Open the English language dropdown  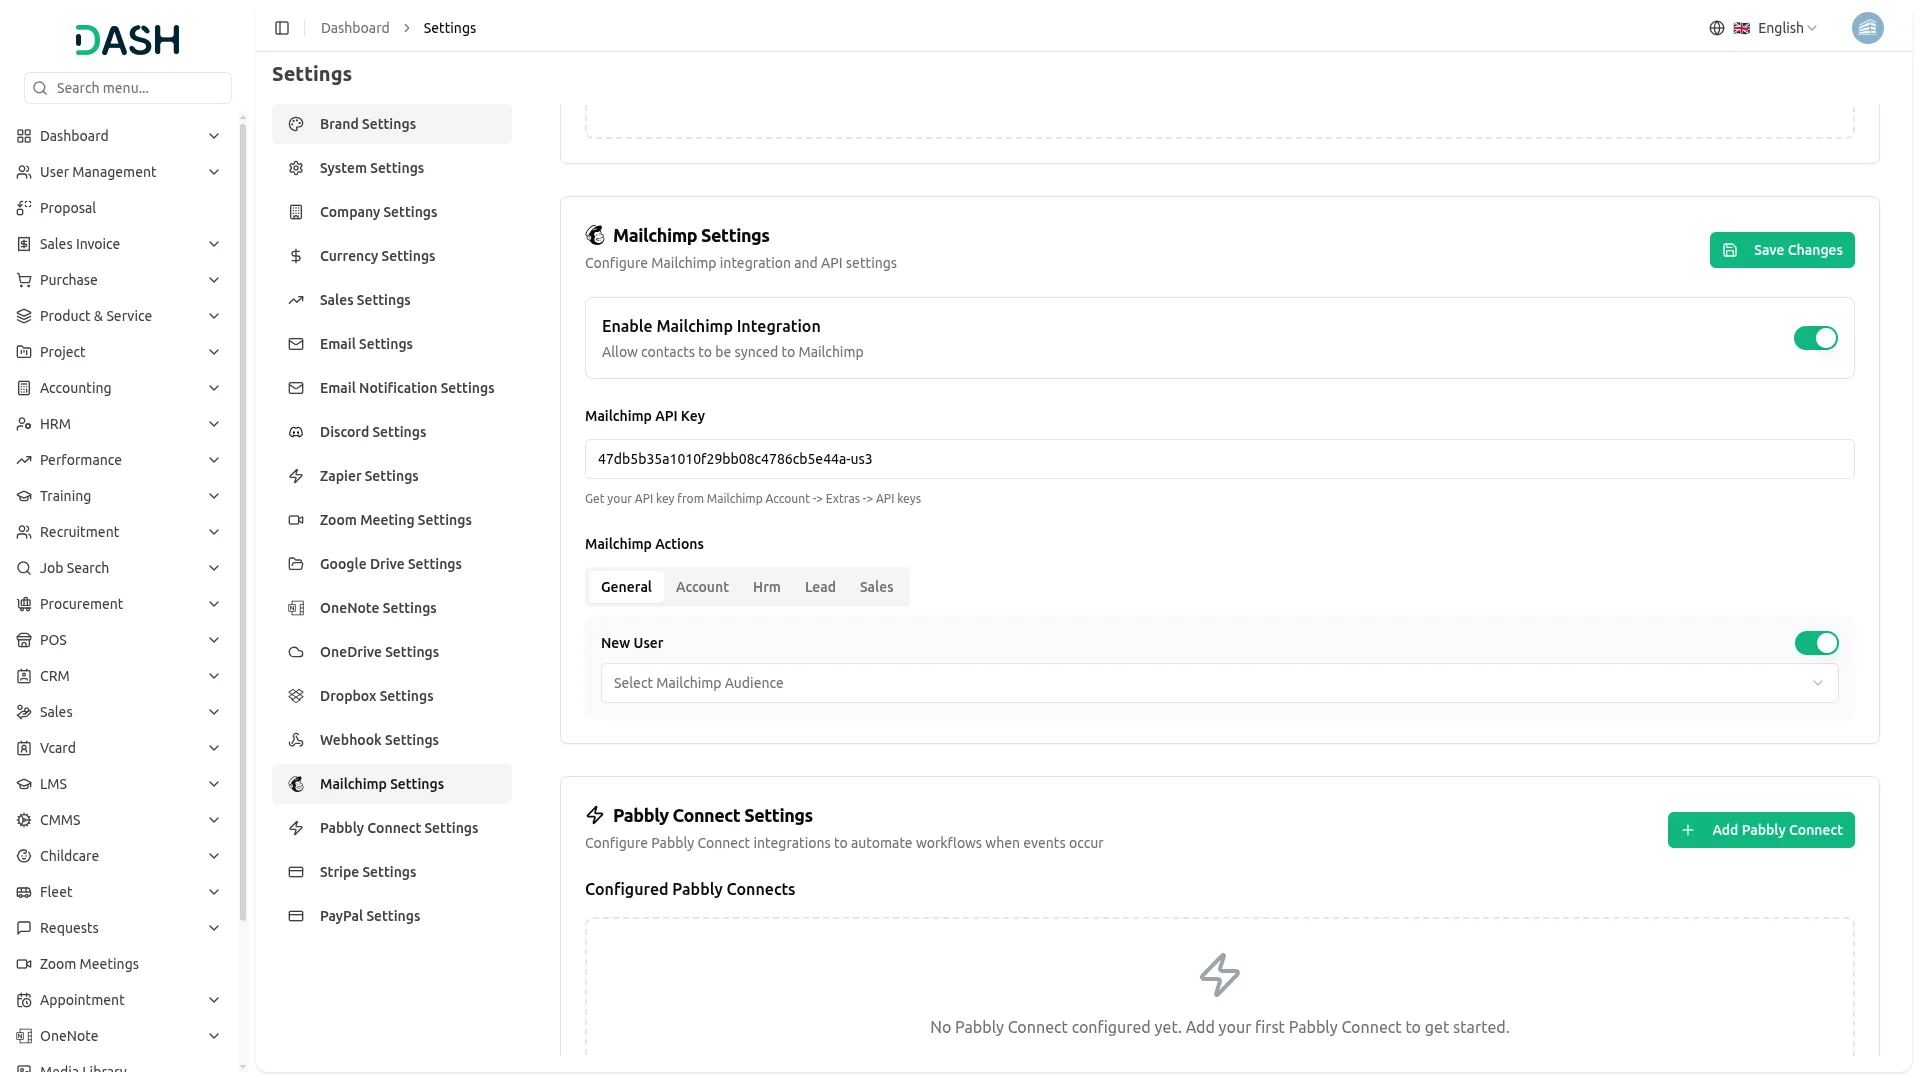pyautogui.click(x=1781, y=28)
